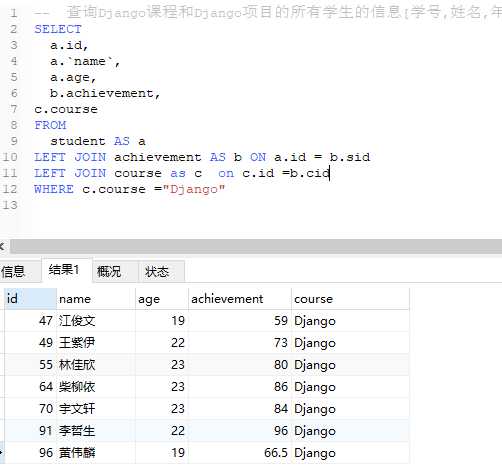This screenshot has height=470, width=502.
Task: Select the name cell 黄伟麟
Action: pyautogui.click(x=96, y=453)
